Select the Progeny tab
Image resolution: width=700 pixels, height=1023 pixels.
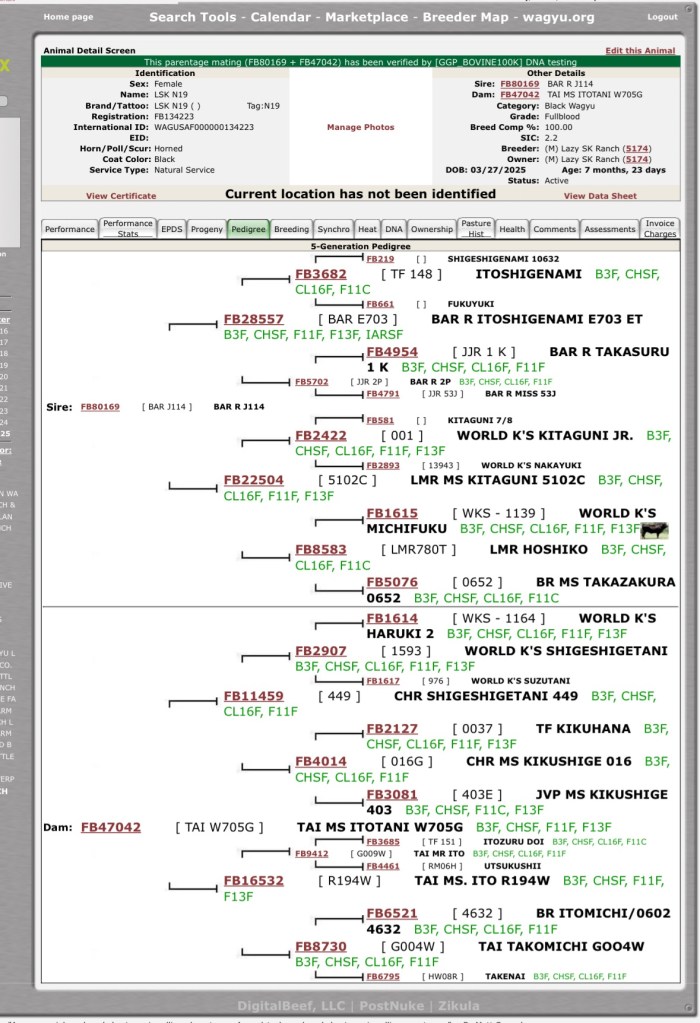click(206, 229)
